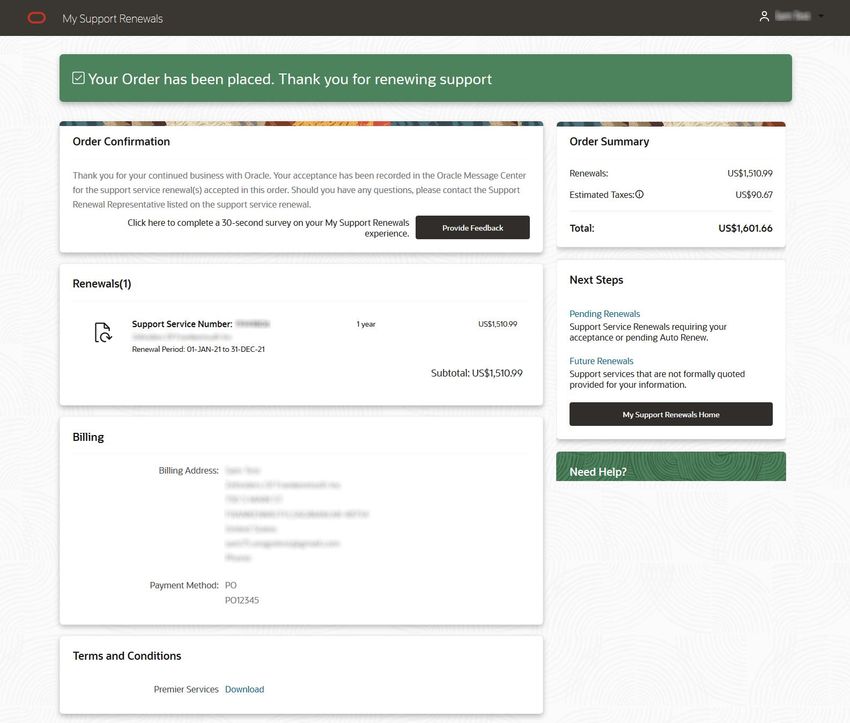Click the blurred user name in header

click(x=793, y=16)
